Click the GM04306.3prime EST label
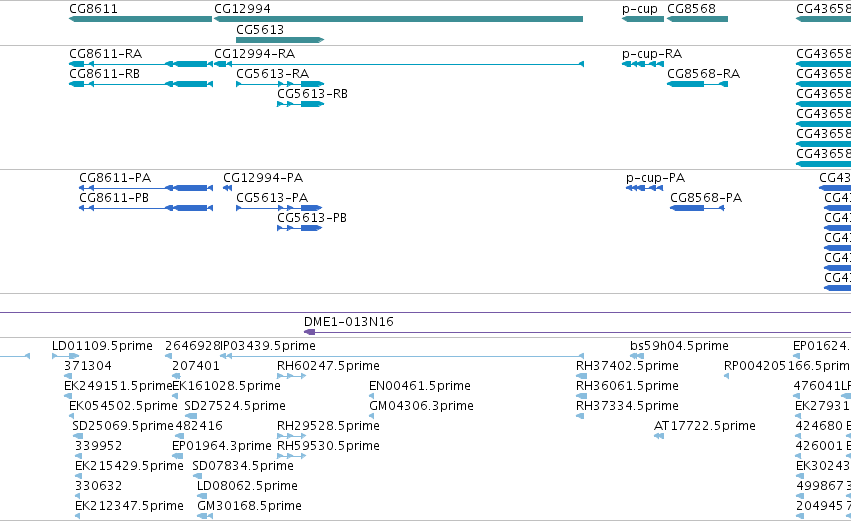This screenshot has height=521, width=851. point(421,406)
